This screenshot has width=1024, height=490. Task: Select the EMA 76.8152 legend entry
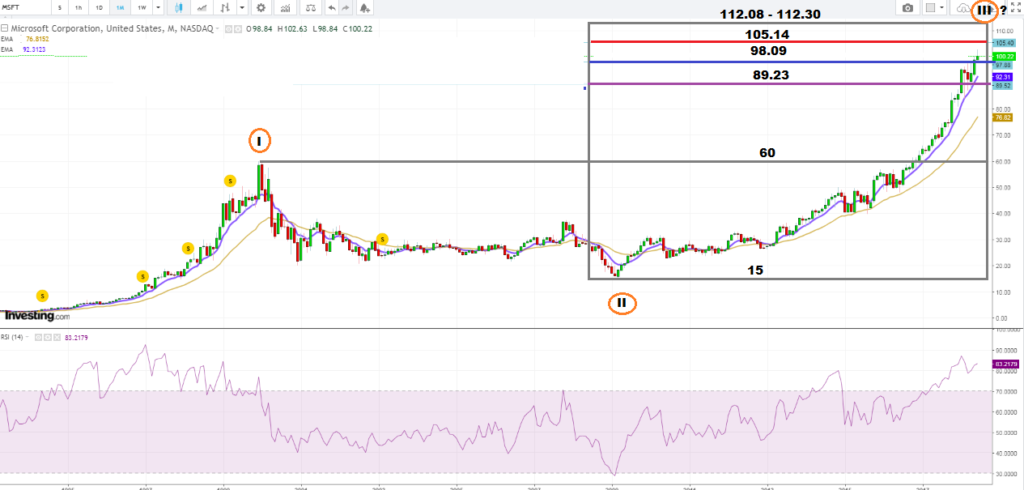[x=23, y=38]
